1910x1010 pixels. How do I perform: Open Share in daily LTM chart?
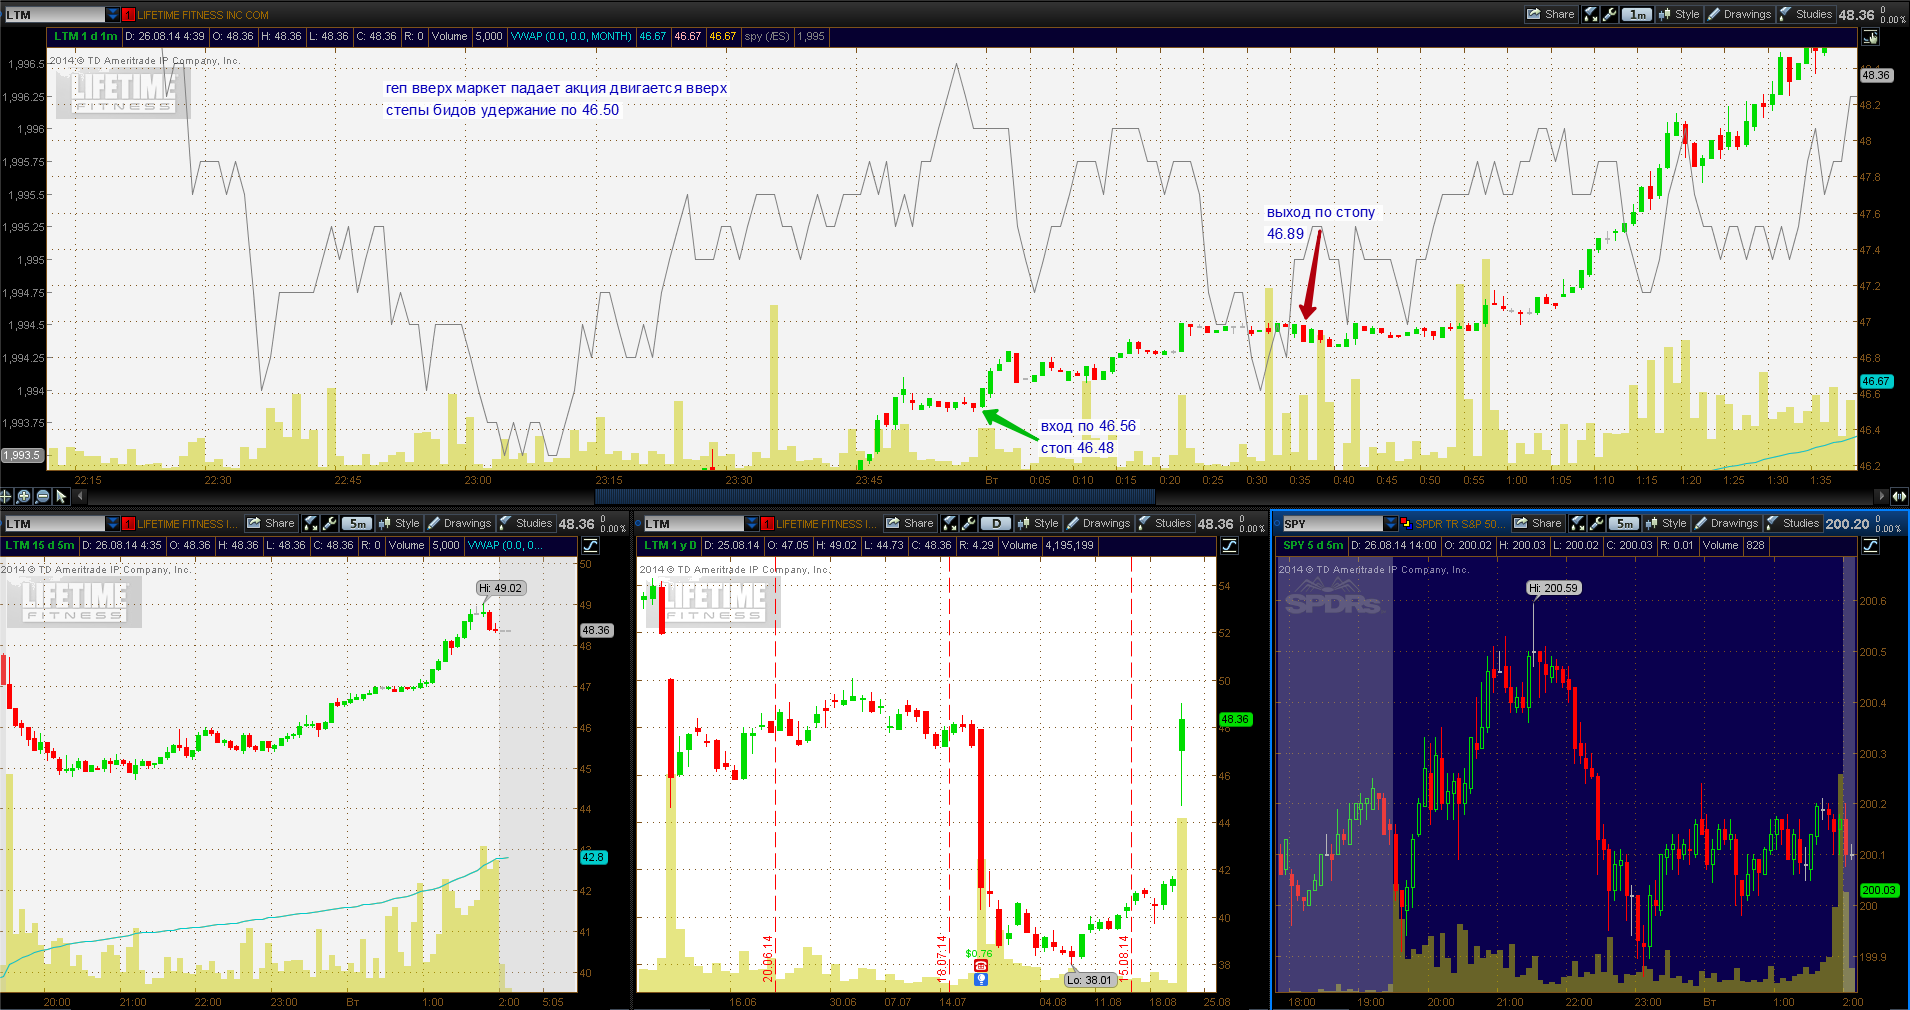pyautogui.click(x=910, y=523)
